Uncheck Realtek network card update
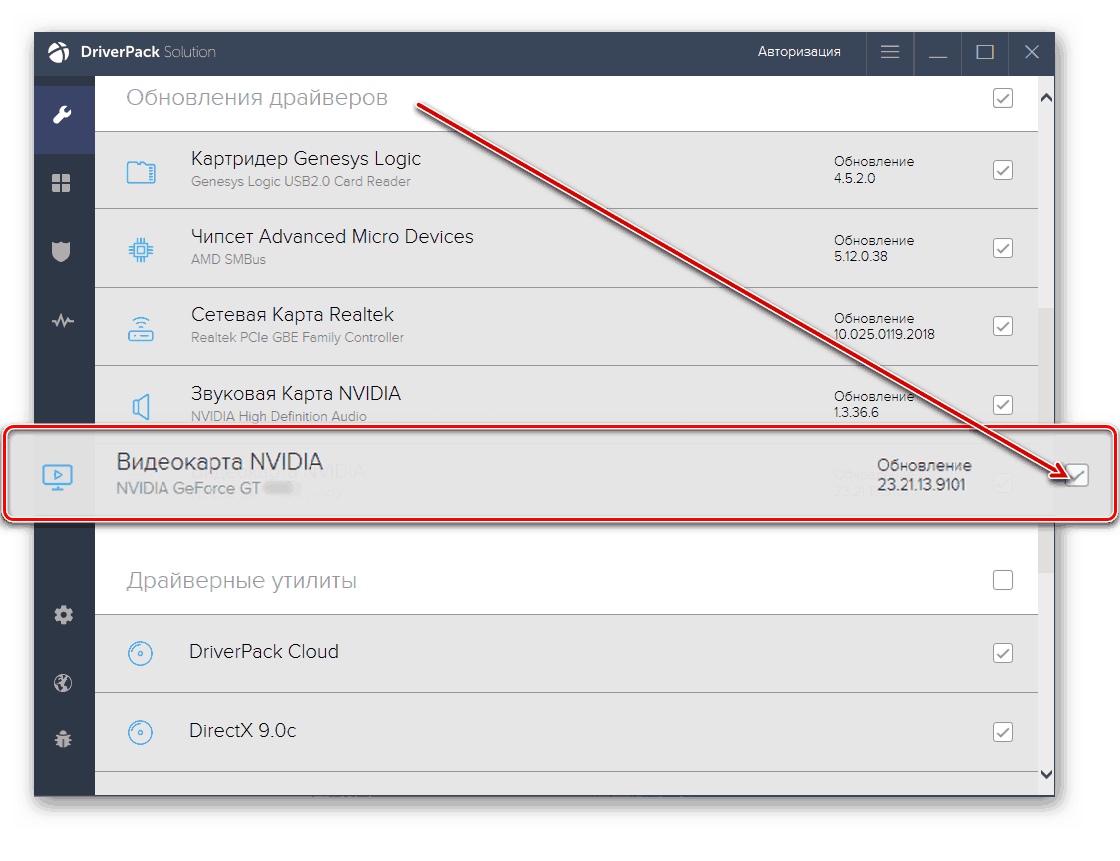Viewport: 1120px width, 861px height. click(1003, 326)
